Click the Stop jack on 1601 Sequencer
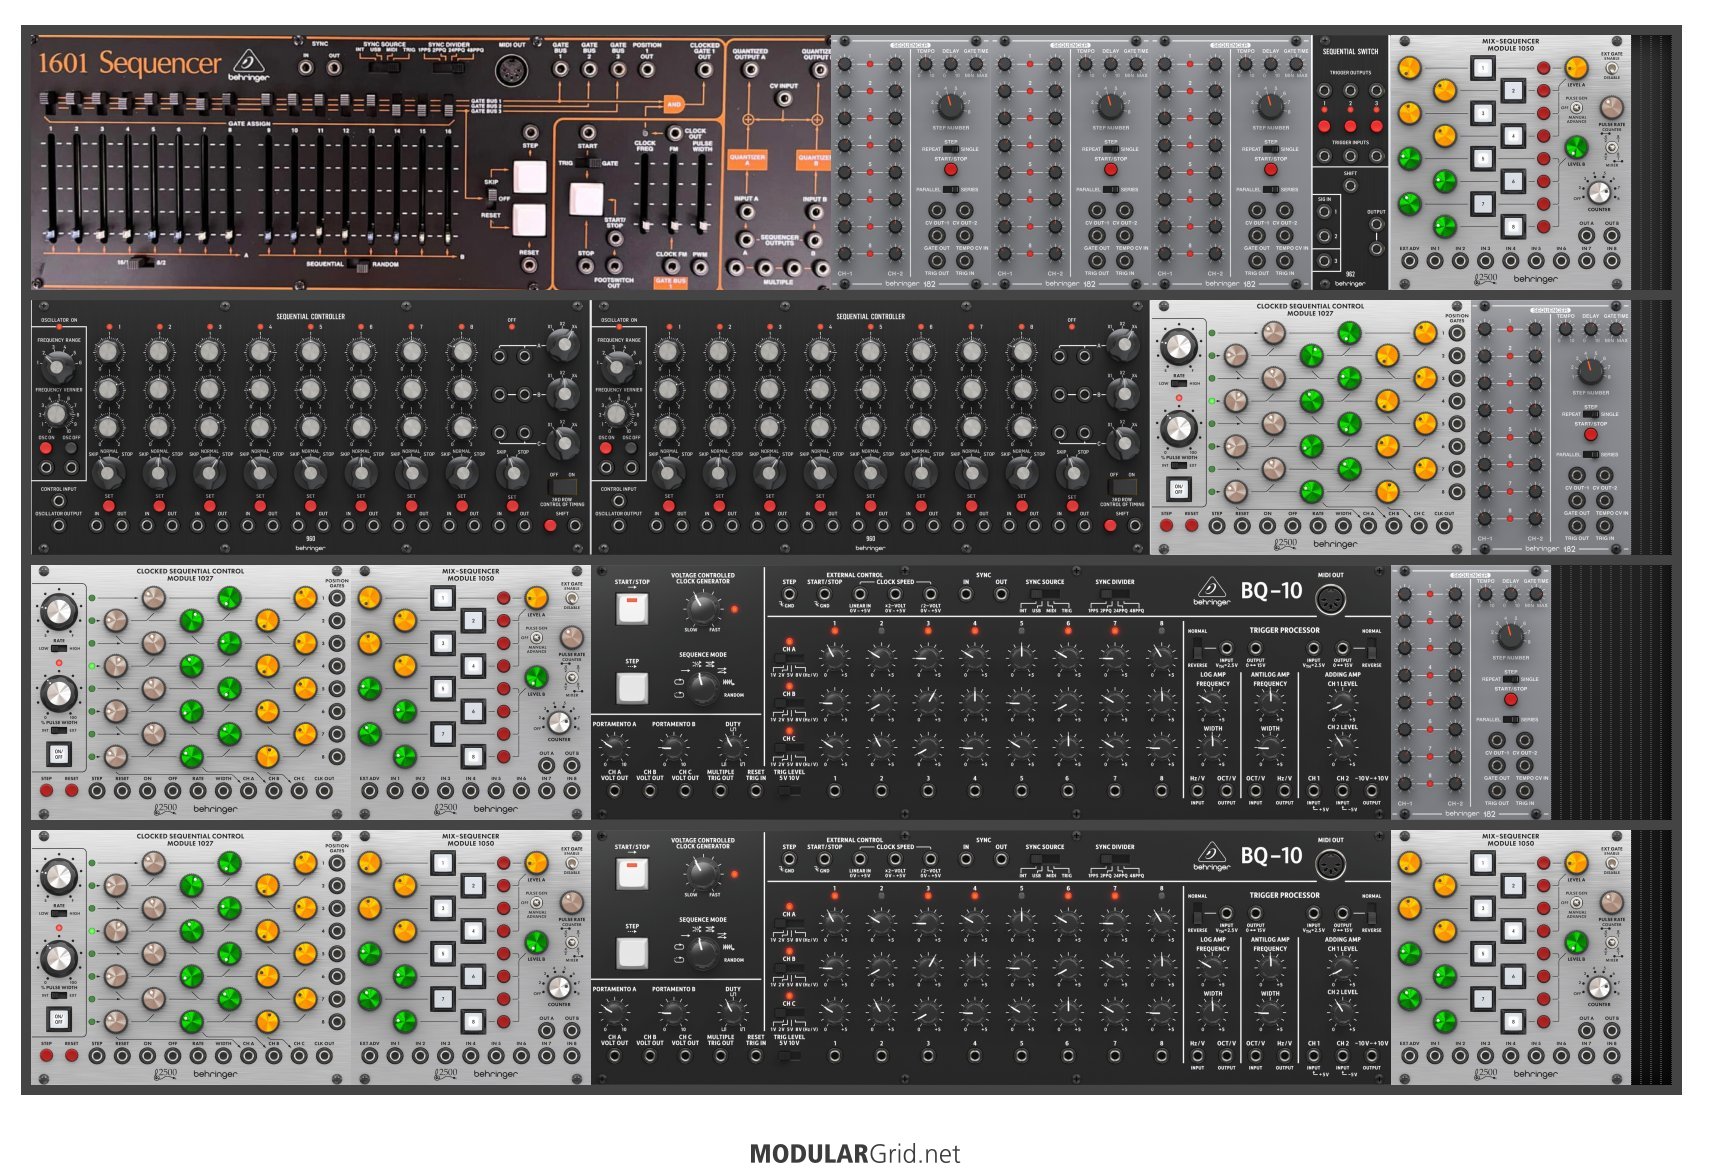1712x1175 pixels. (586, 267)
